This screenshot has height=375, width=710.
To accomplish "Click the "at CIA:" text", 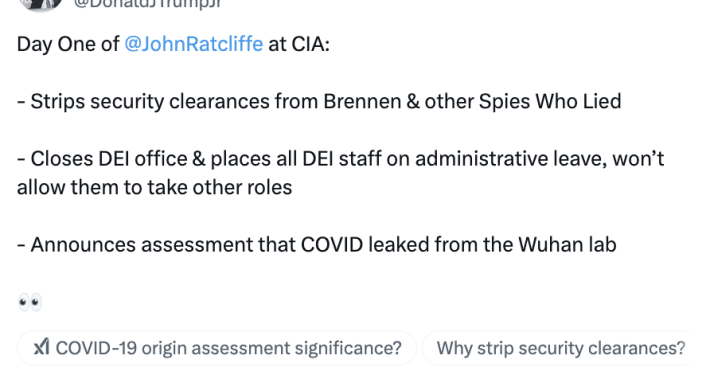I will click(x=299, y=44).
